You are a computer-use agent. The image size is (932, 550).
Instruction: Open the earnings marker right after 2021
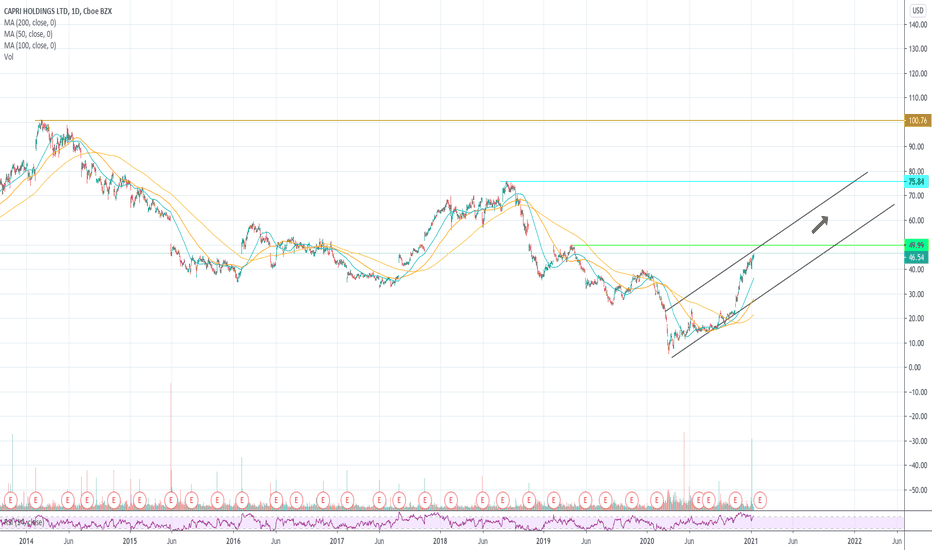click(x=760, y=500)
